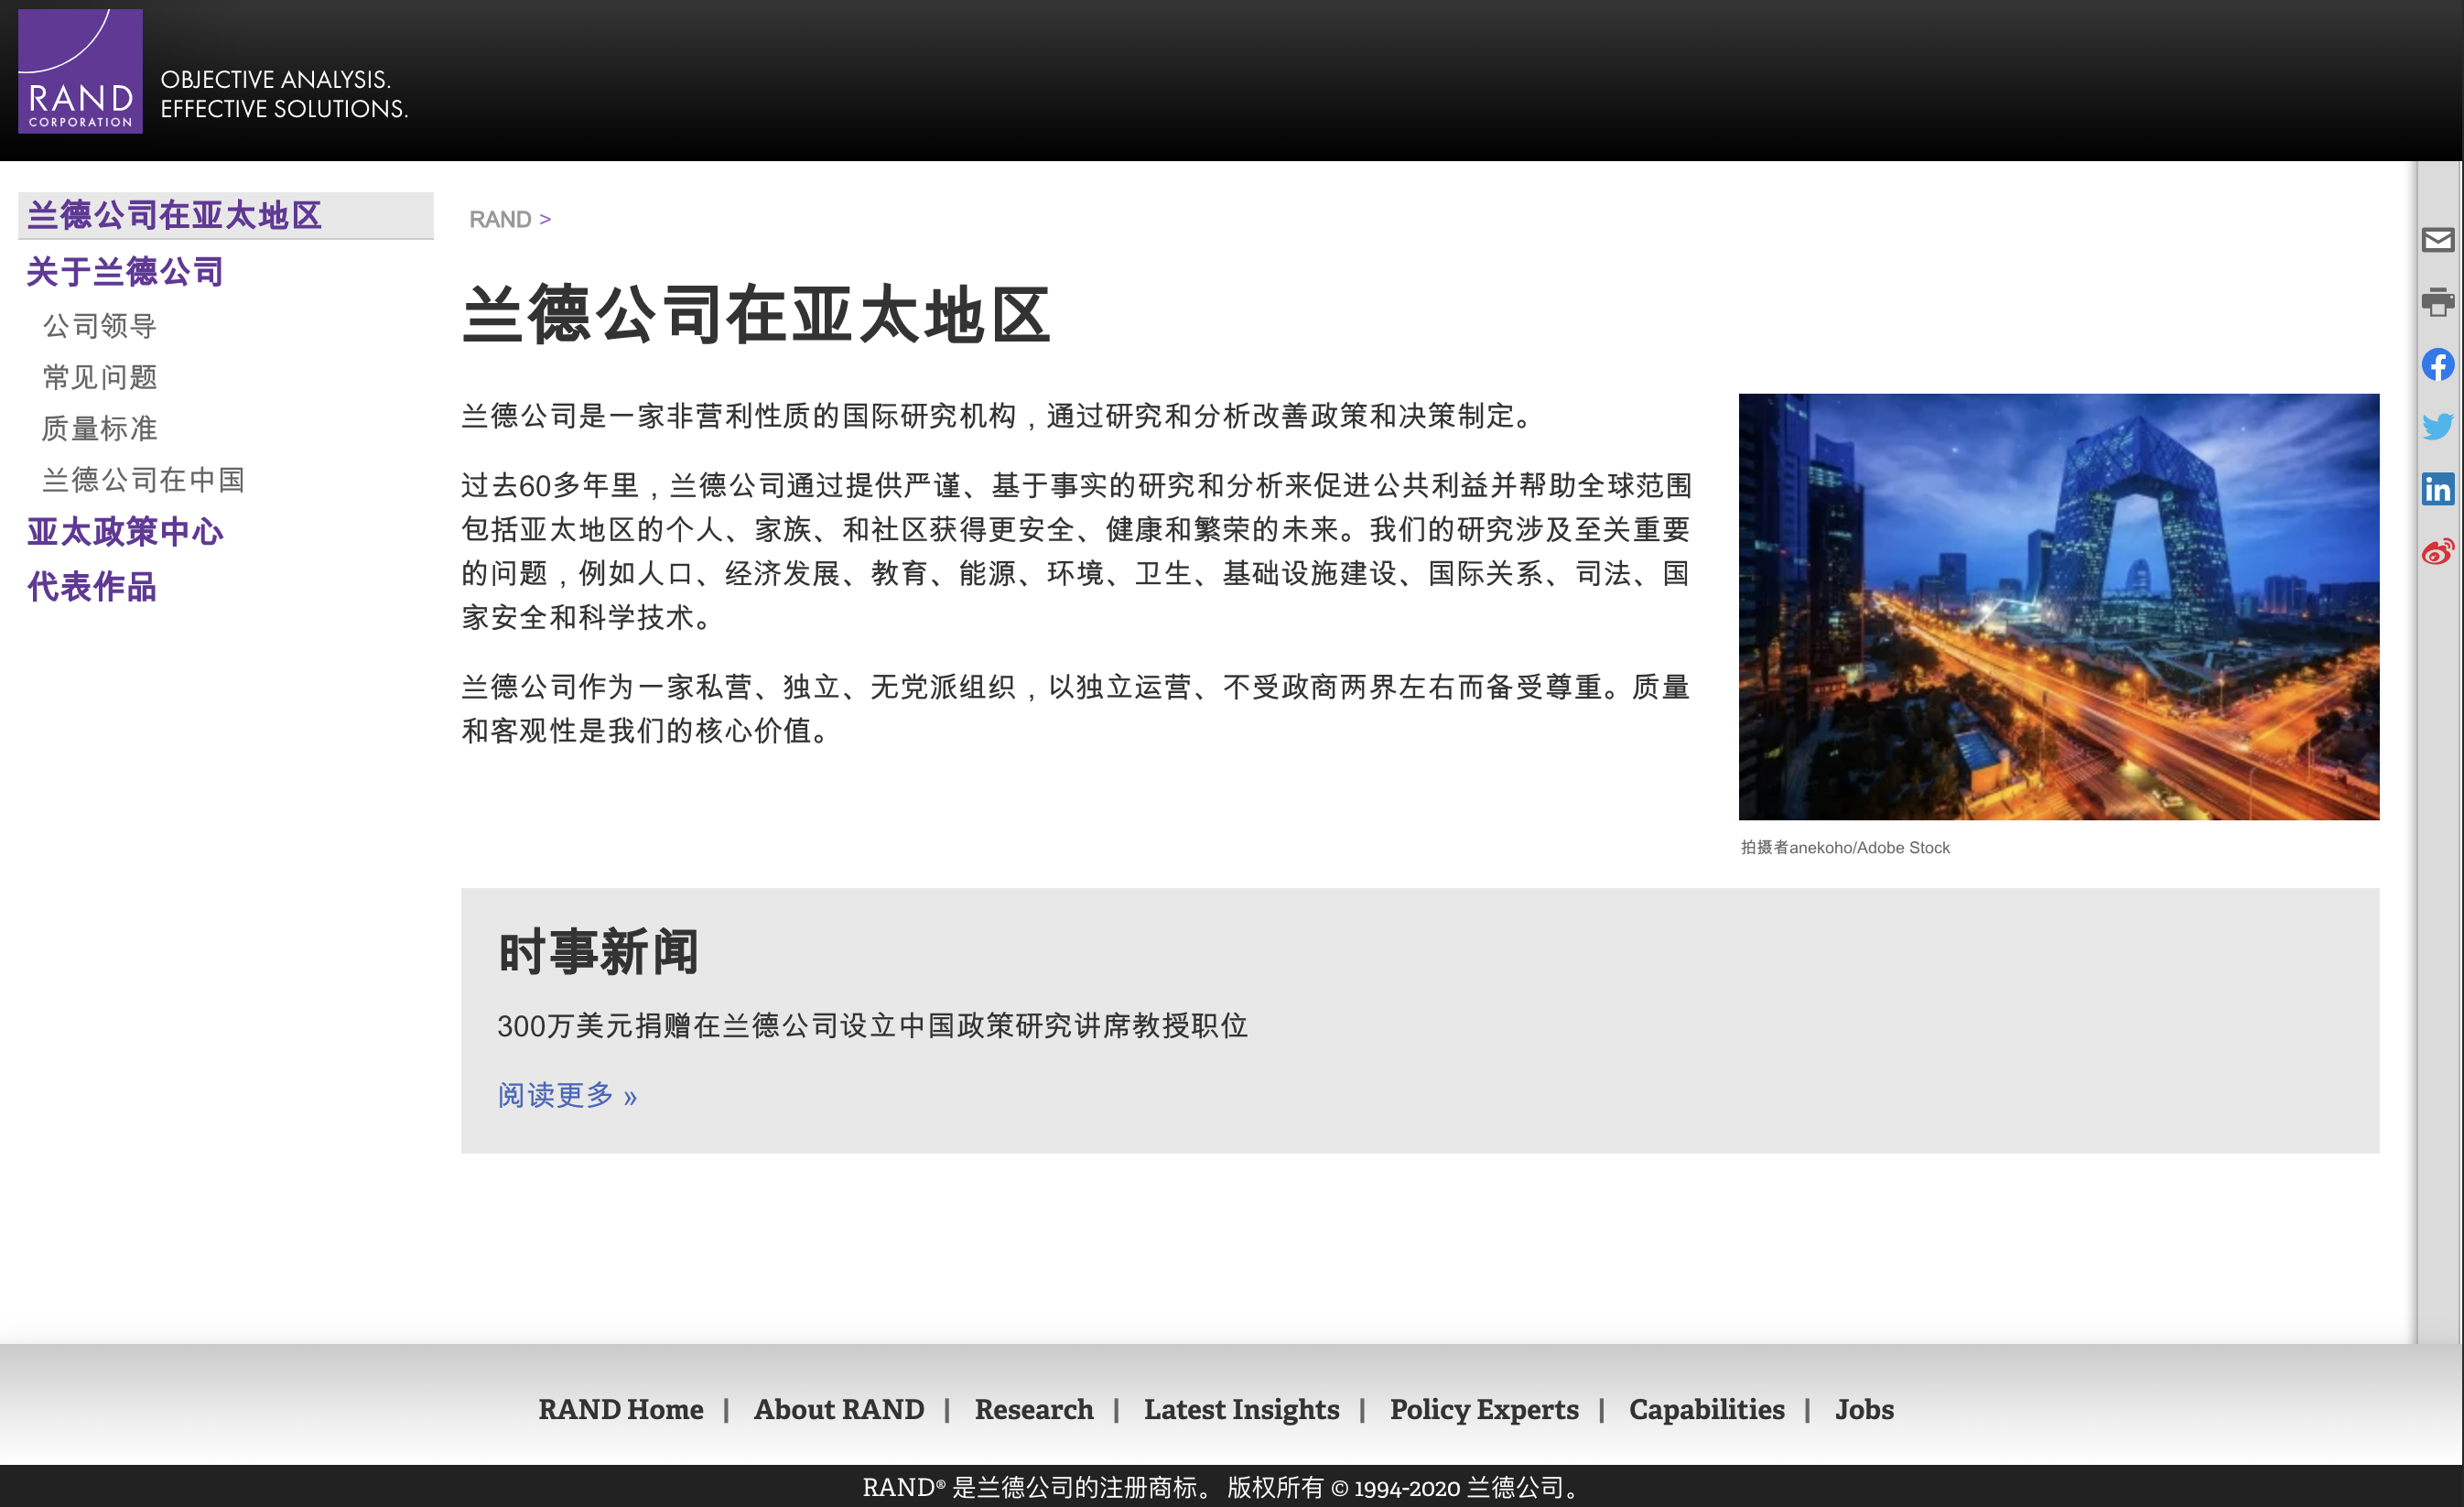Open the 亚太政策中心 sidebar section
Viewport: 2464px width, 1507px height.
[125, 532]
